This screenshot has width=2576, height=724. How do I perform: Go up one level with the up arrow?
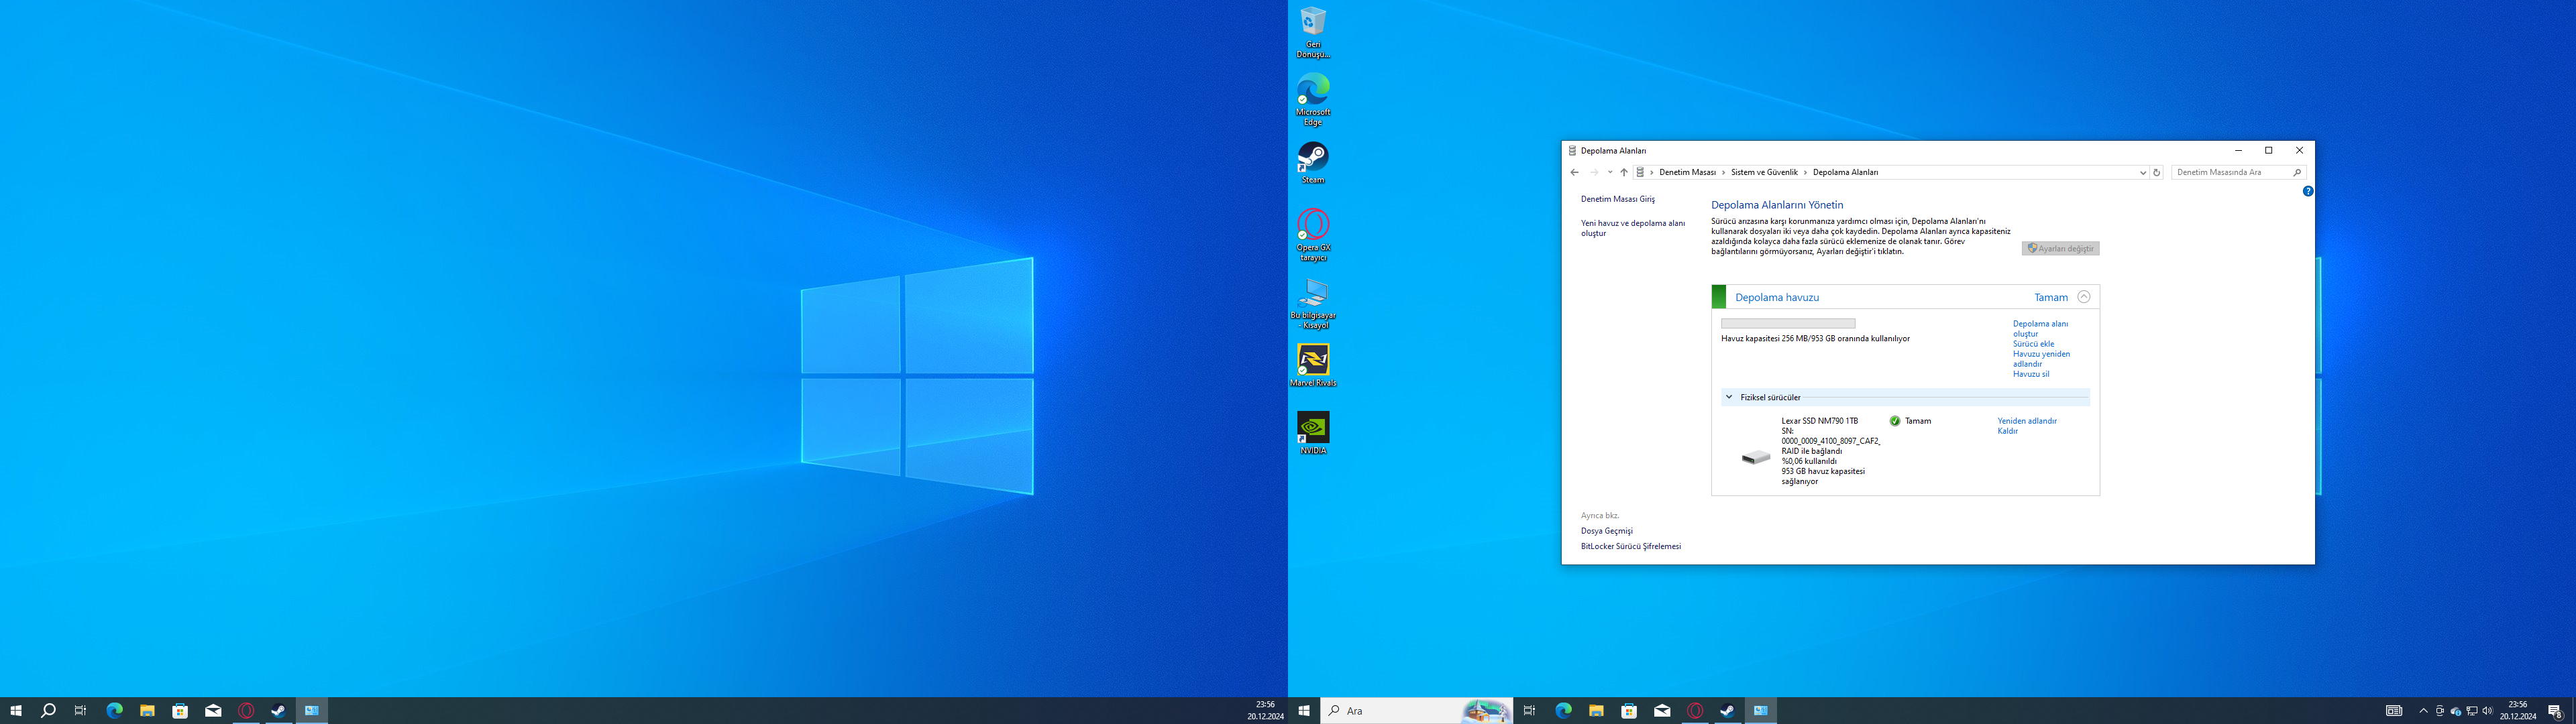(x=1624, y=173)
